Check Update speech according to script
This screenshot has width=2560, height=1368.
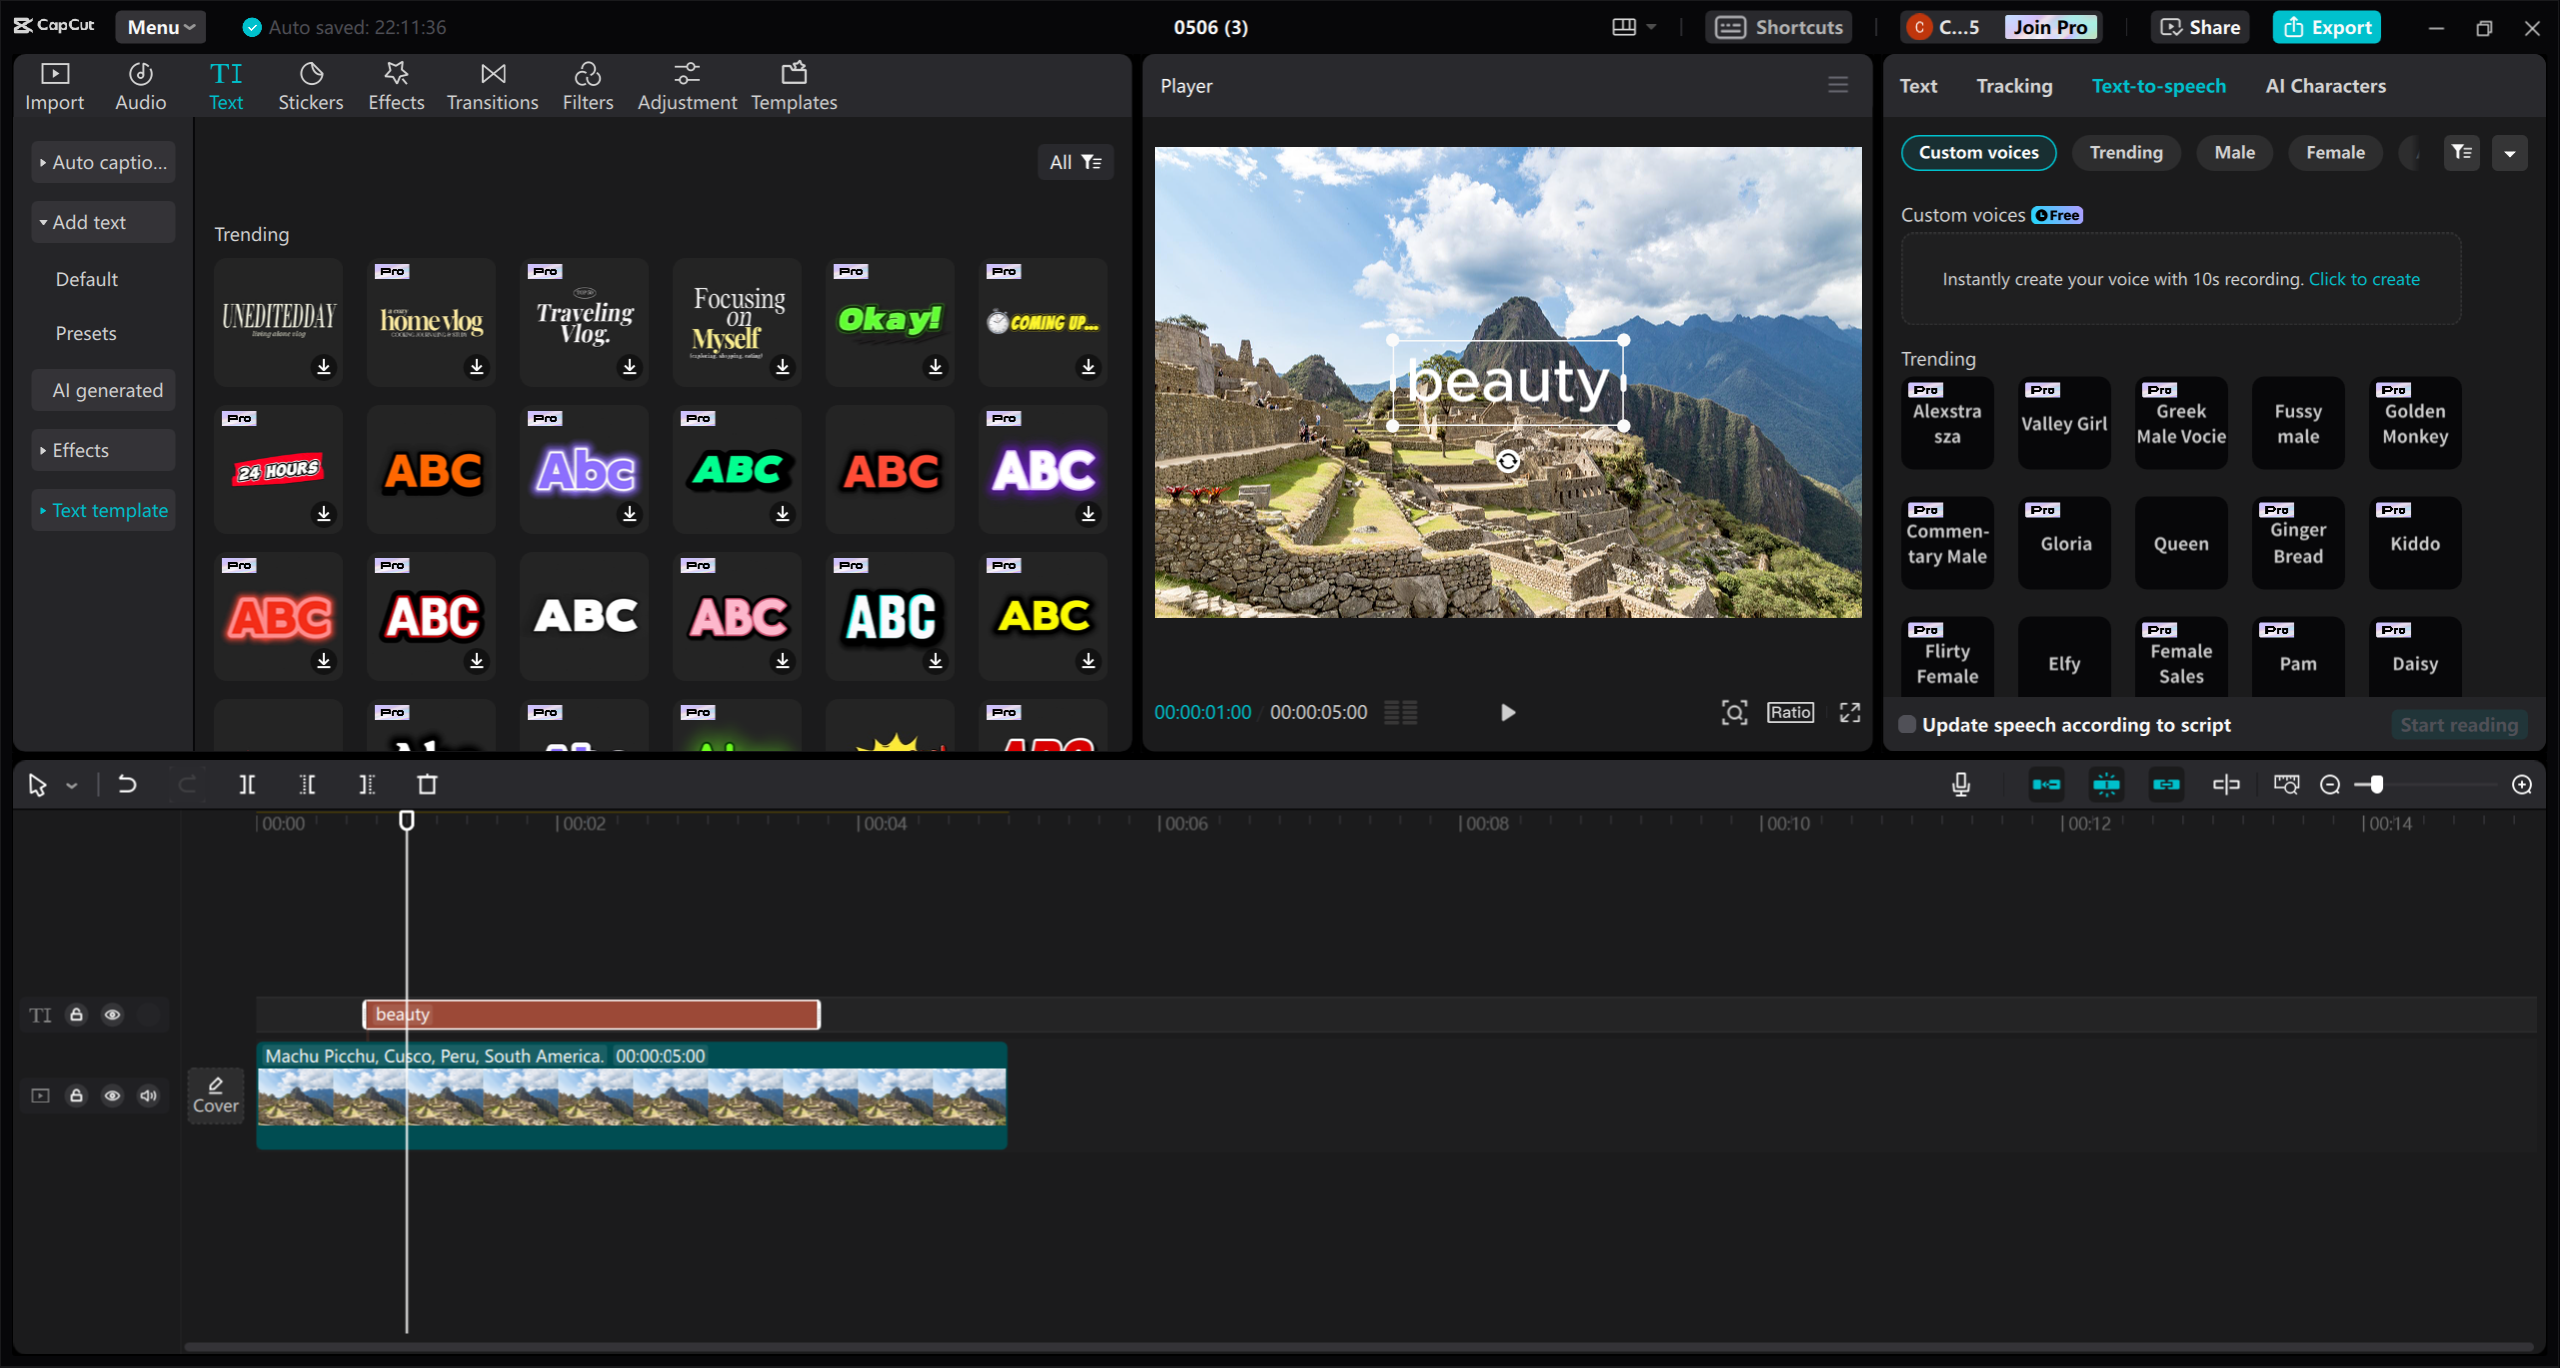1907,724
